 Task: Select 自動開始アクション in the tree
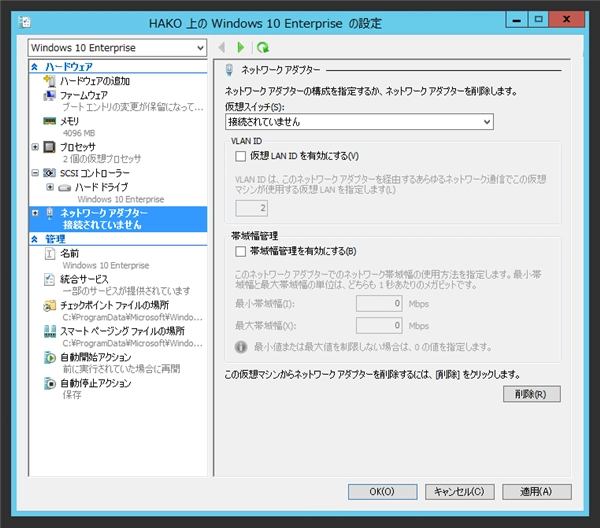point(96,357)
